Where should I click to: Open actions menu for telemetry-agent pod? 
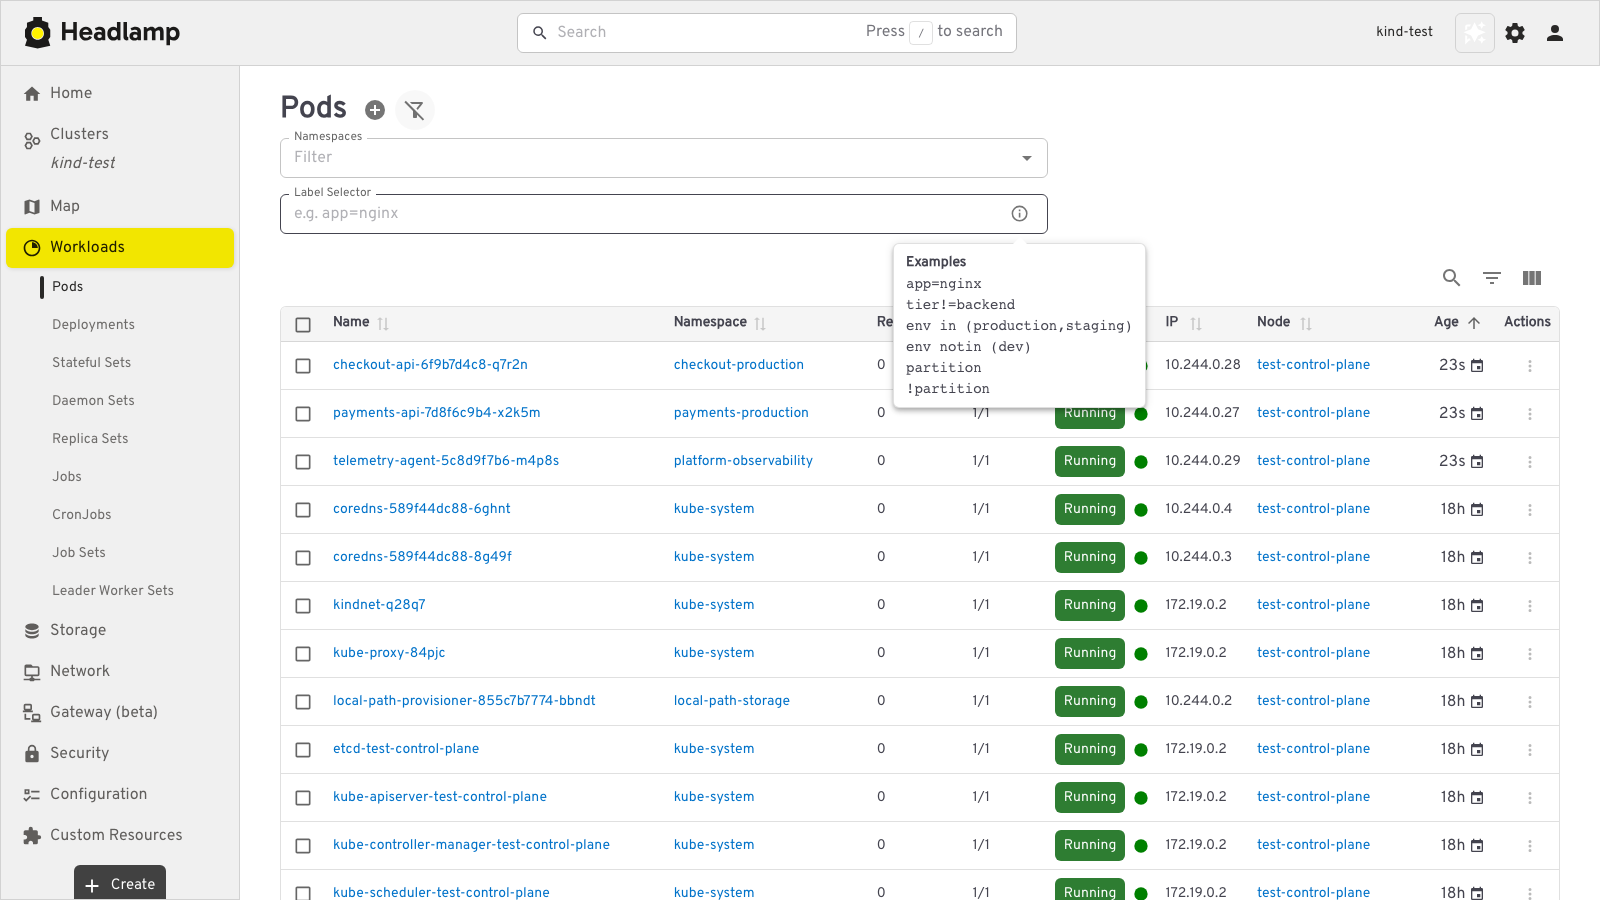click(1530, 462)
